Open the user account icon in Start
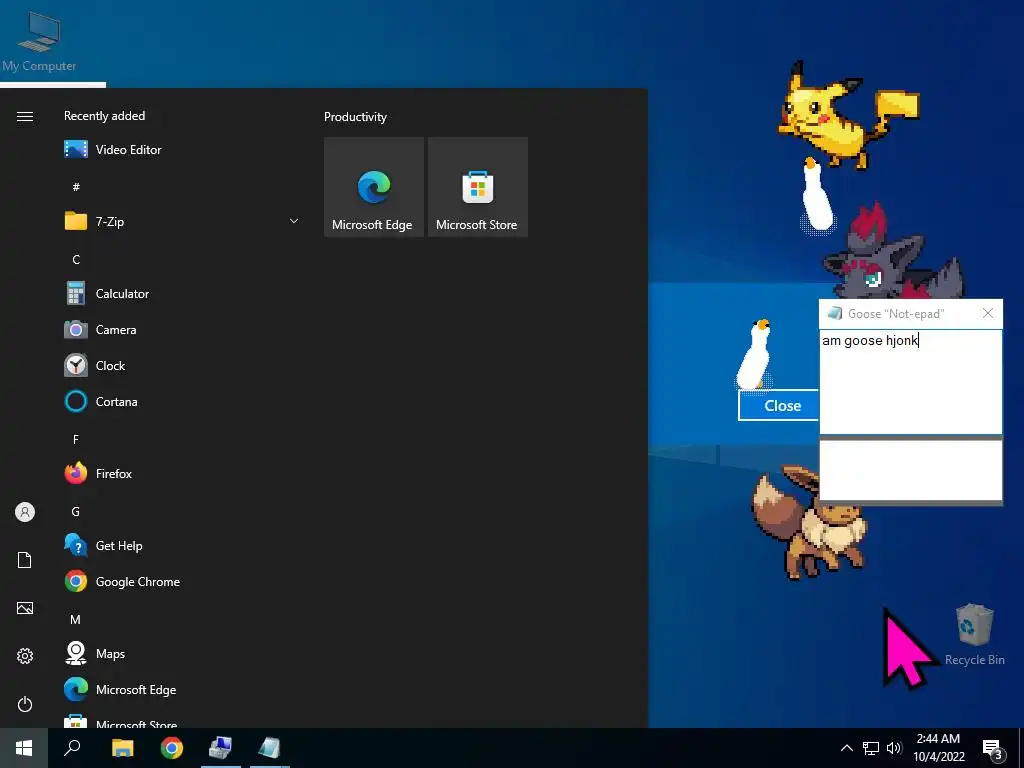 [25, 512]
